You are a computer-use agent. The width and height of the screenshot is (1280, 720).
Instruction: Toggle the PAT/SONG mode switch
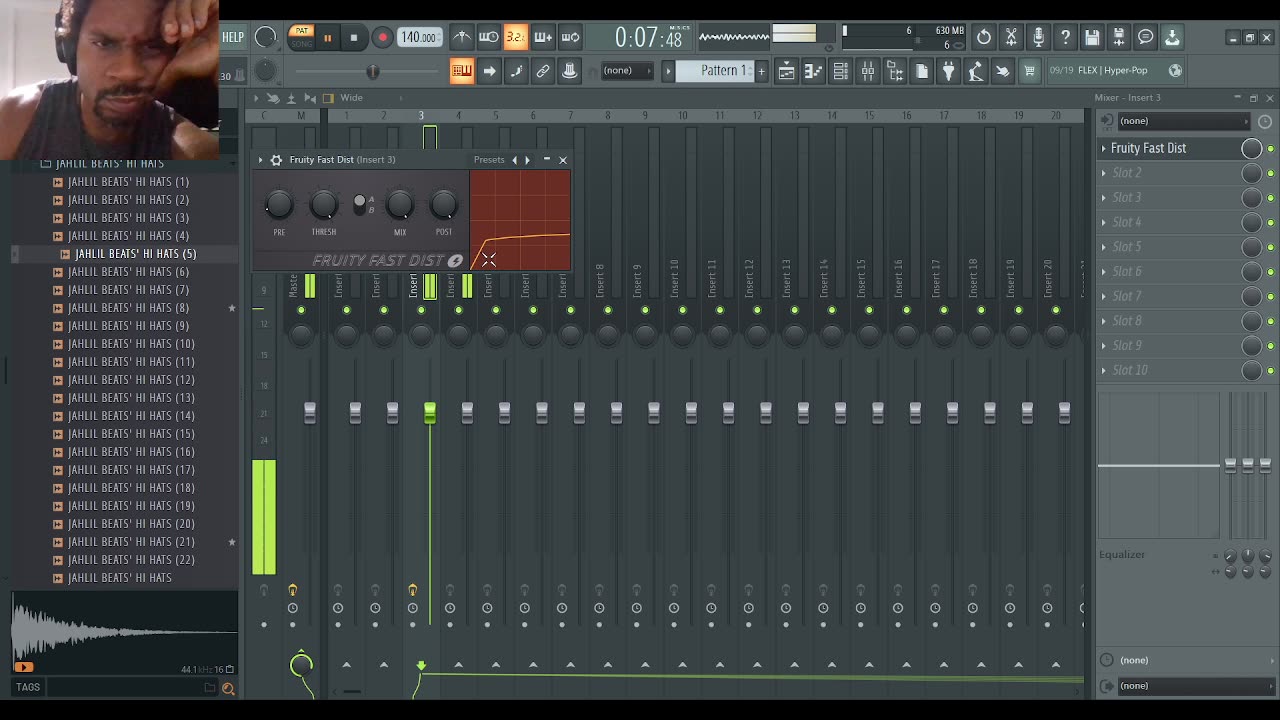(301, 36)
